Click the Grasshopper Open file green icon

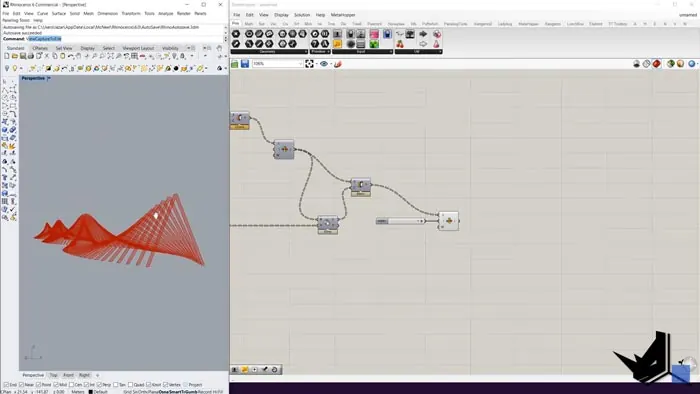[x=235, y=64]
